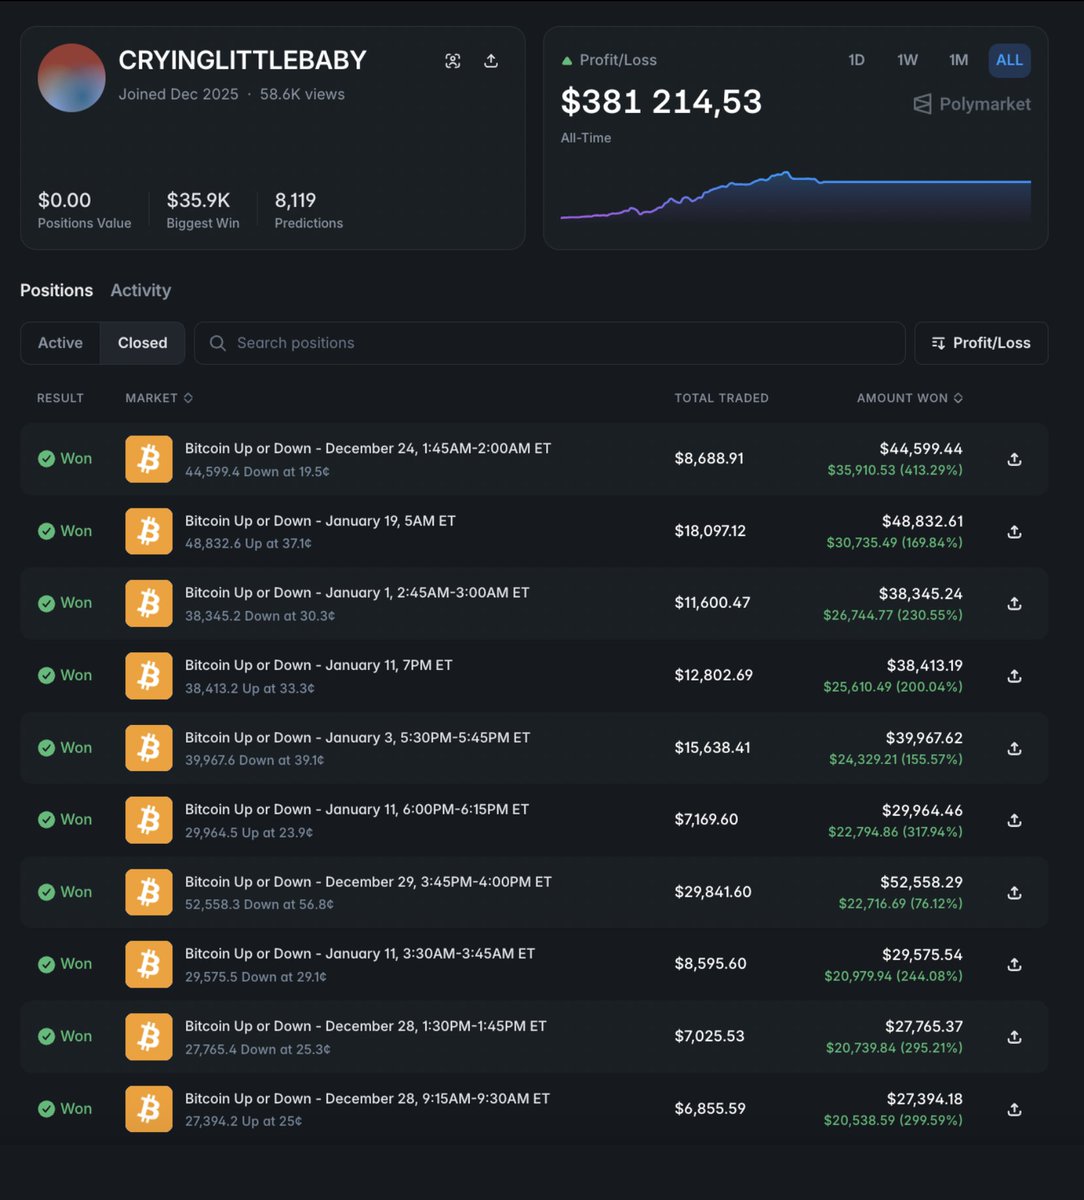Screen dimensions: 1084x1200
Task: Click the $381 214,53 profit total
Action: coord(661,101)
